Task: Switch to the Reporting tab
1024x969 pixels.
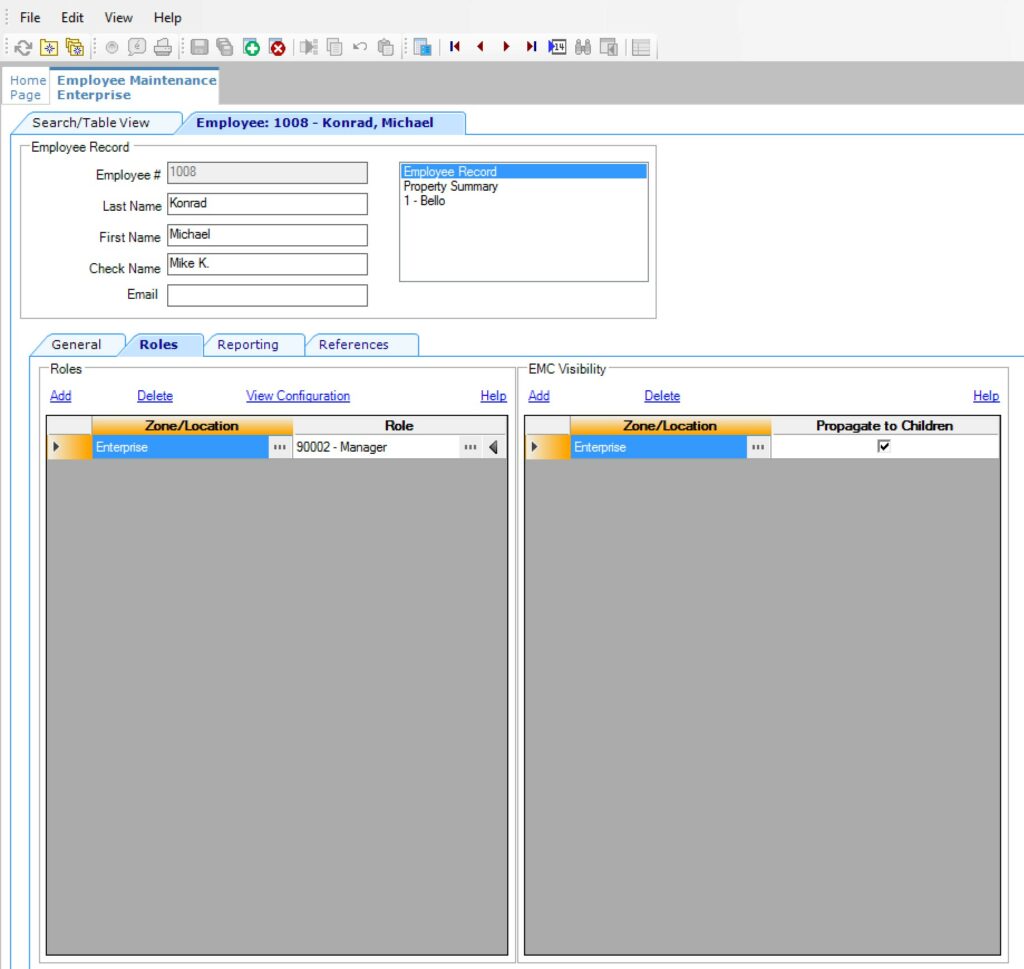Action: tap(248, 344)
